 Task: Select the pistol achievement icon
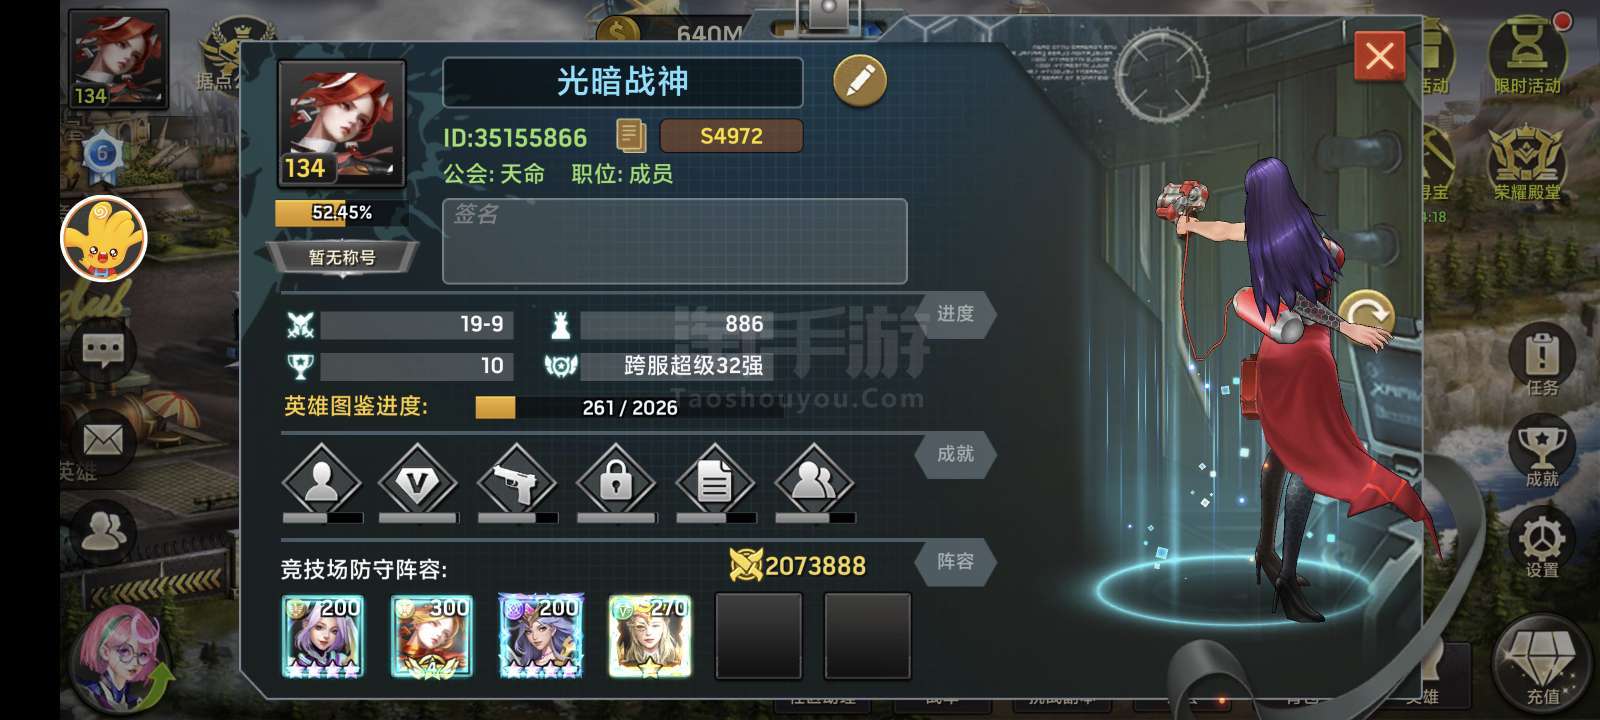517,484
